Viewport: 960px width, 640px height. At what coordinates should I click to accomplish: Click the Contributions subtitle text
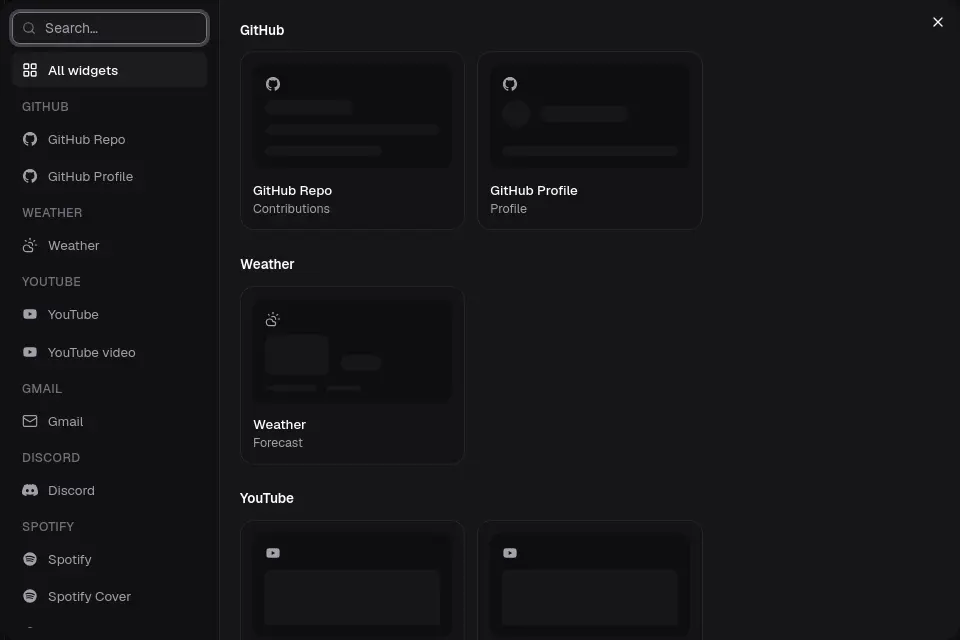tap(291, 209)
